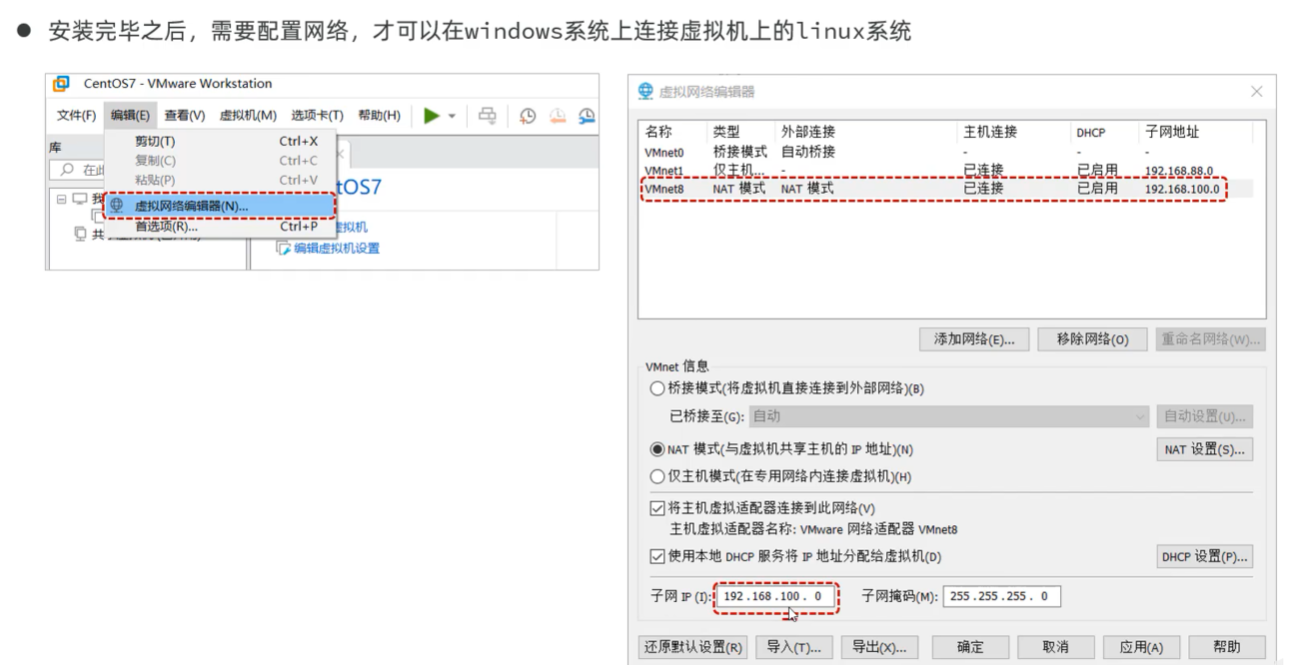This screenshot has width=1291, height=665.
Task: Toggle 使用本地 DHCP 服务 checkbox
Action: (x=657, y=556)
